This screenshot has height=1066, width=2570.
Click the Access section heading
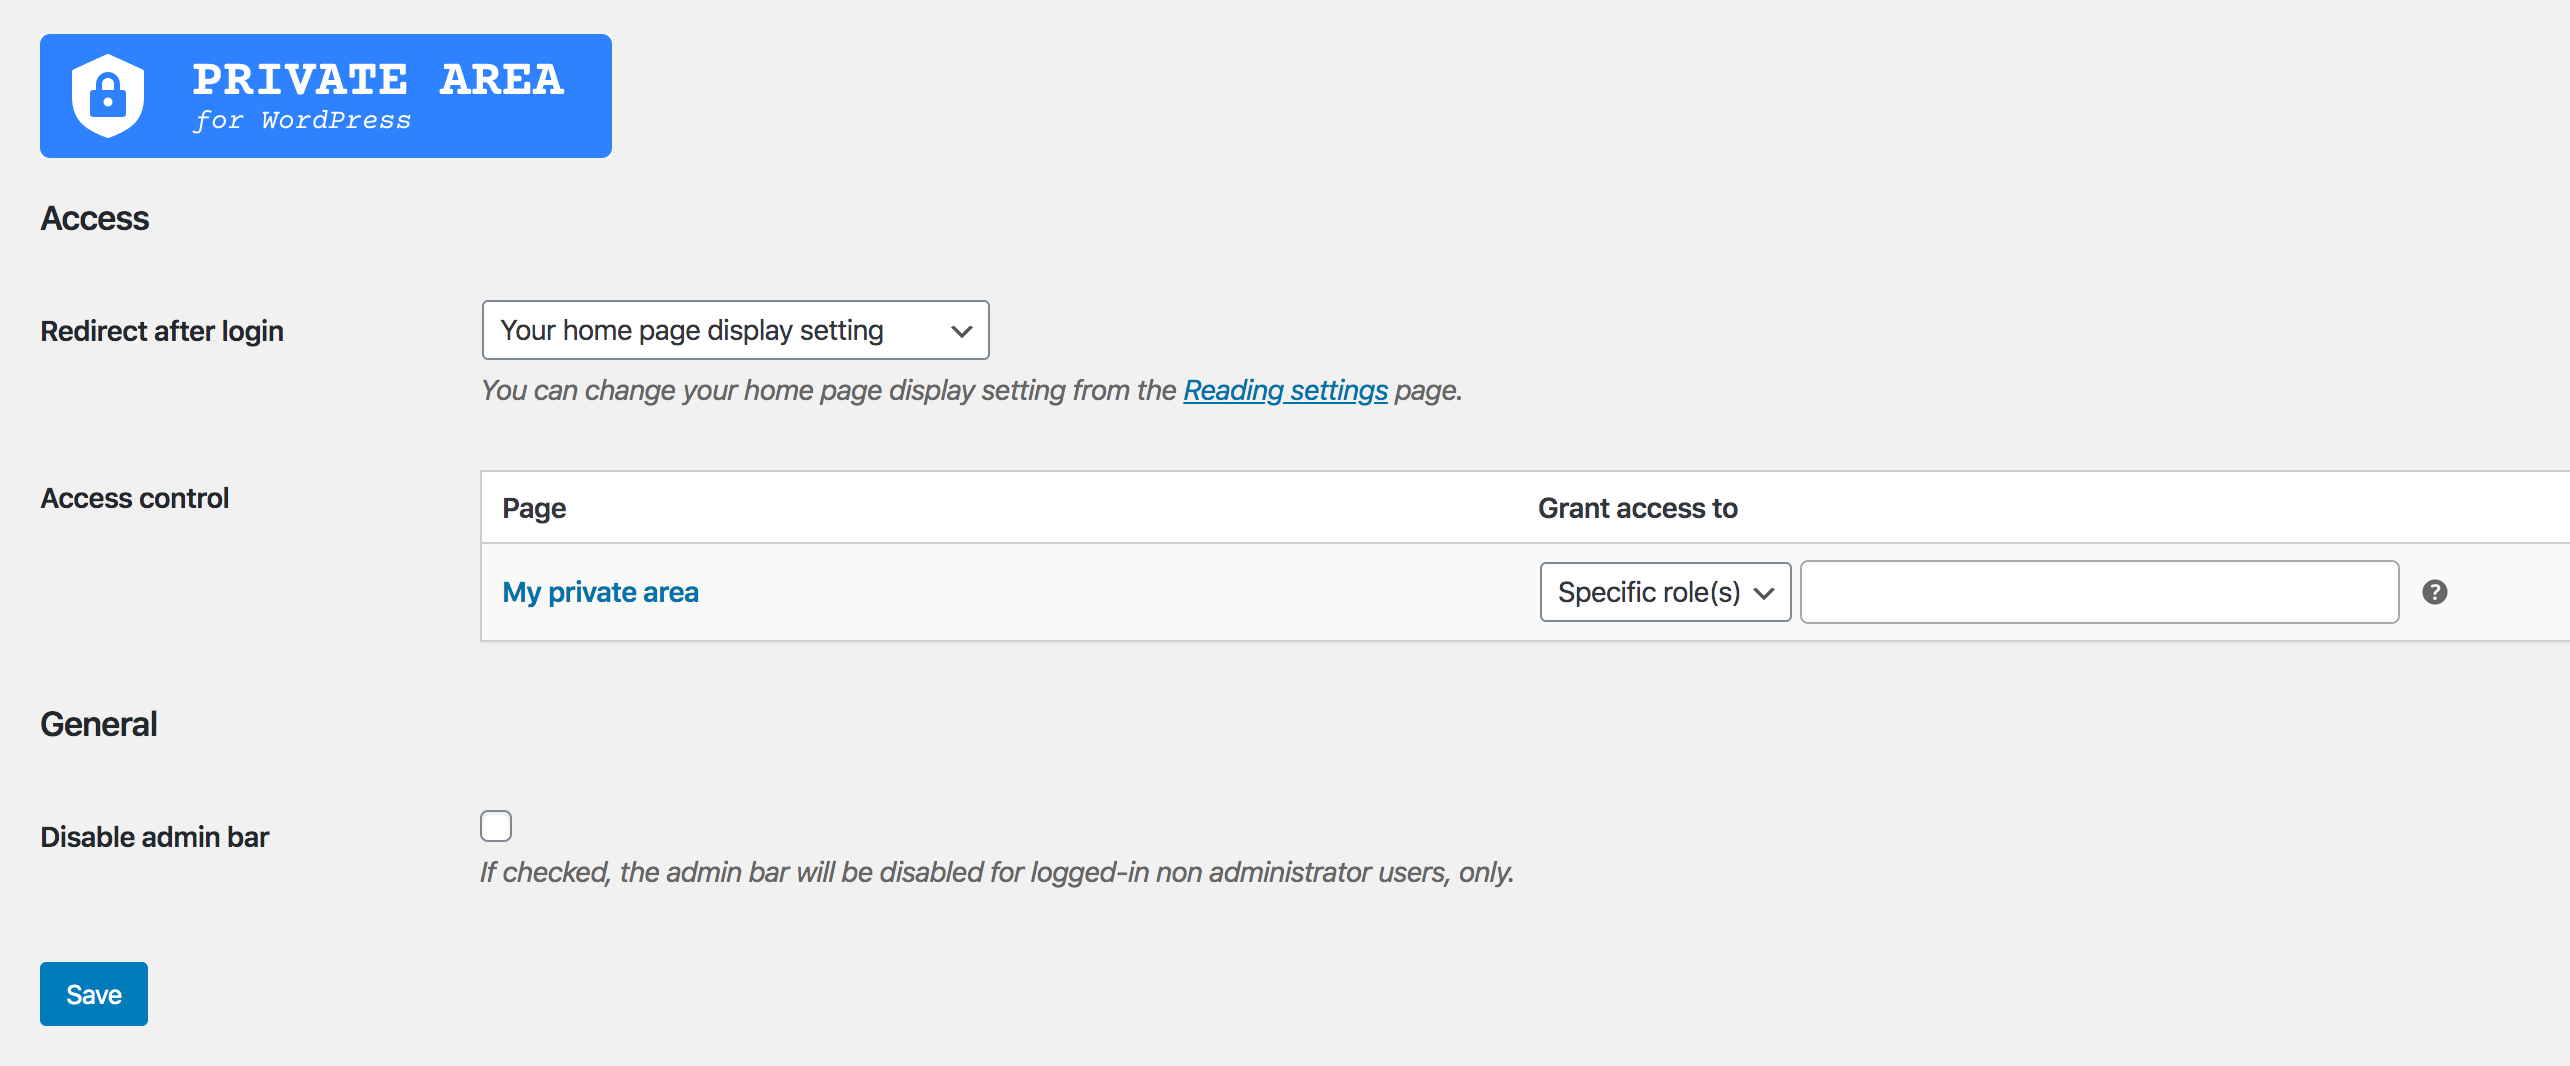pos(95,218)
